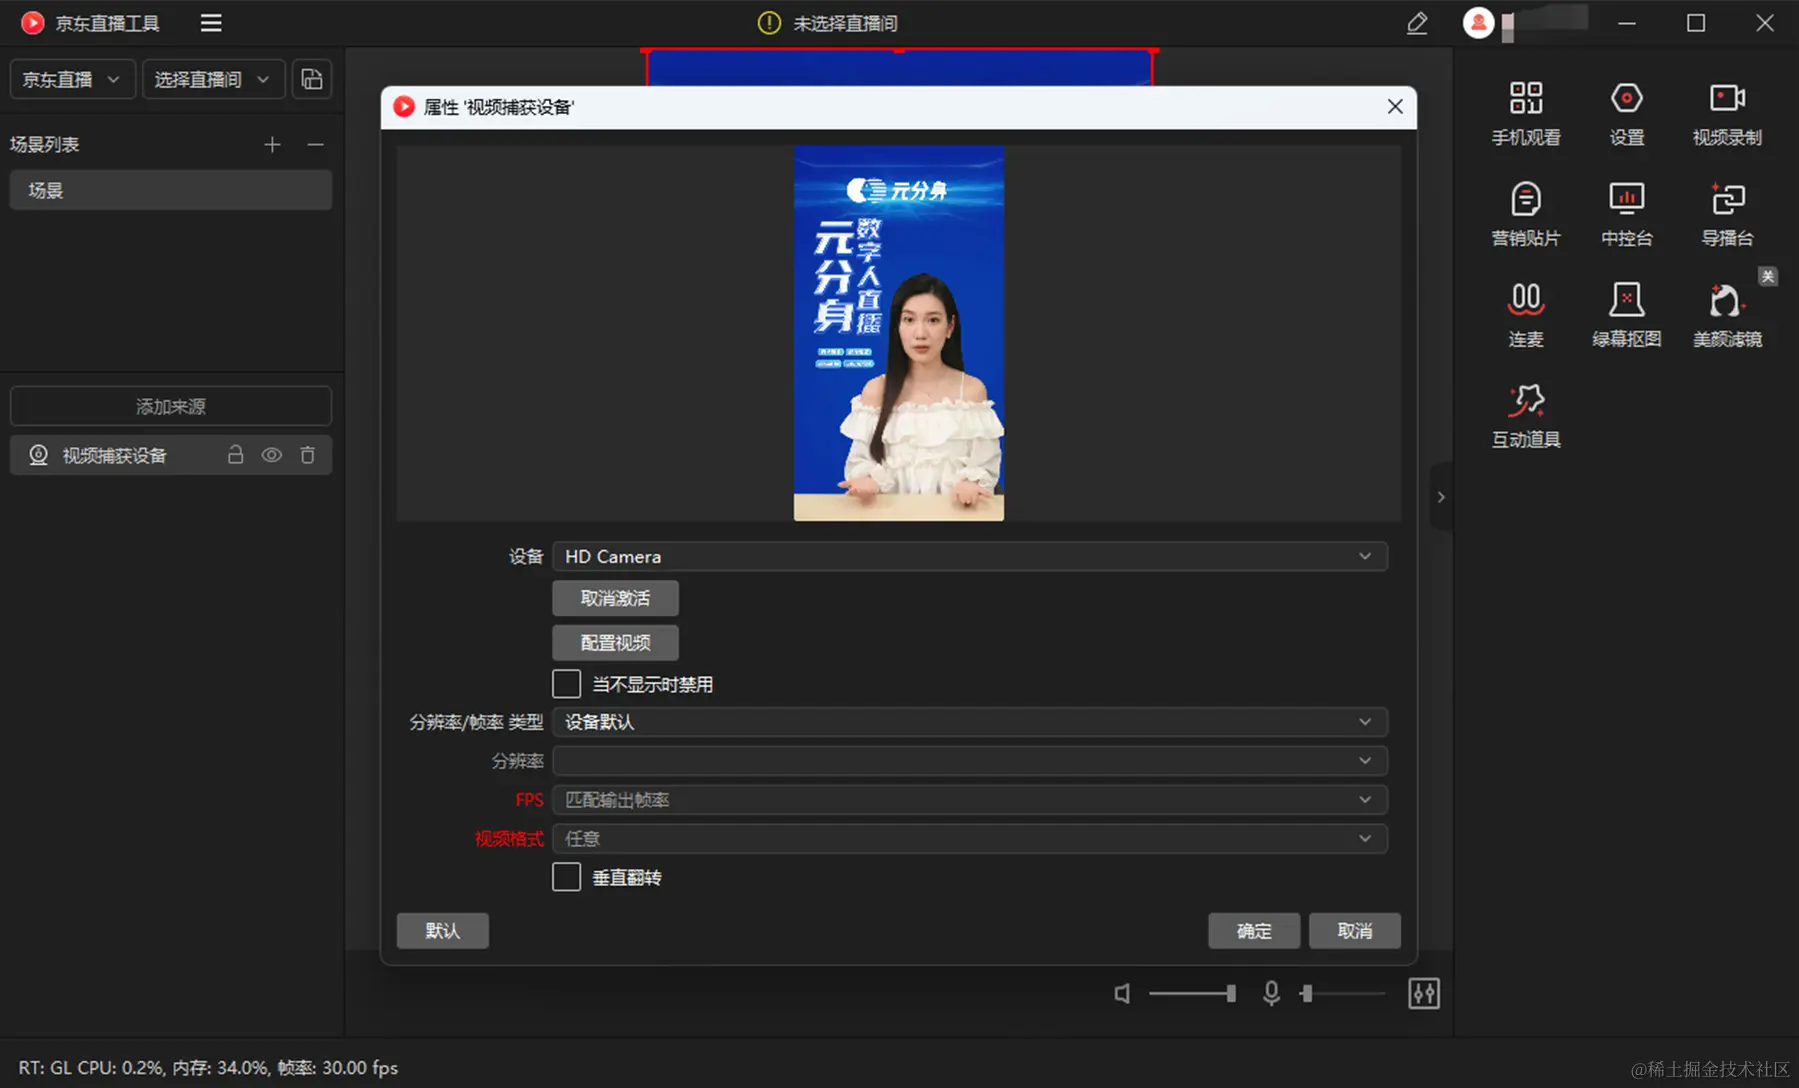
Task: Open the empty 分辨率 dropdown
Action: (x=969, y=761)
